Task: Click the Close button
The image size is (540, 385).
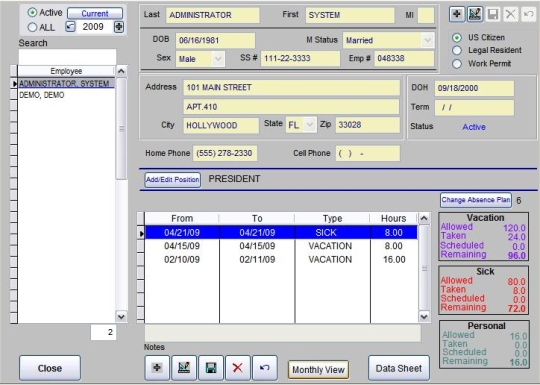Action: pos(50,368)
